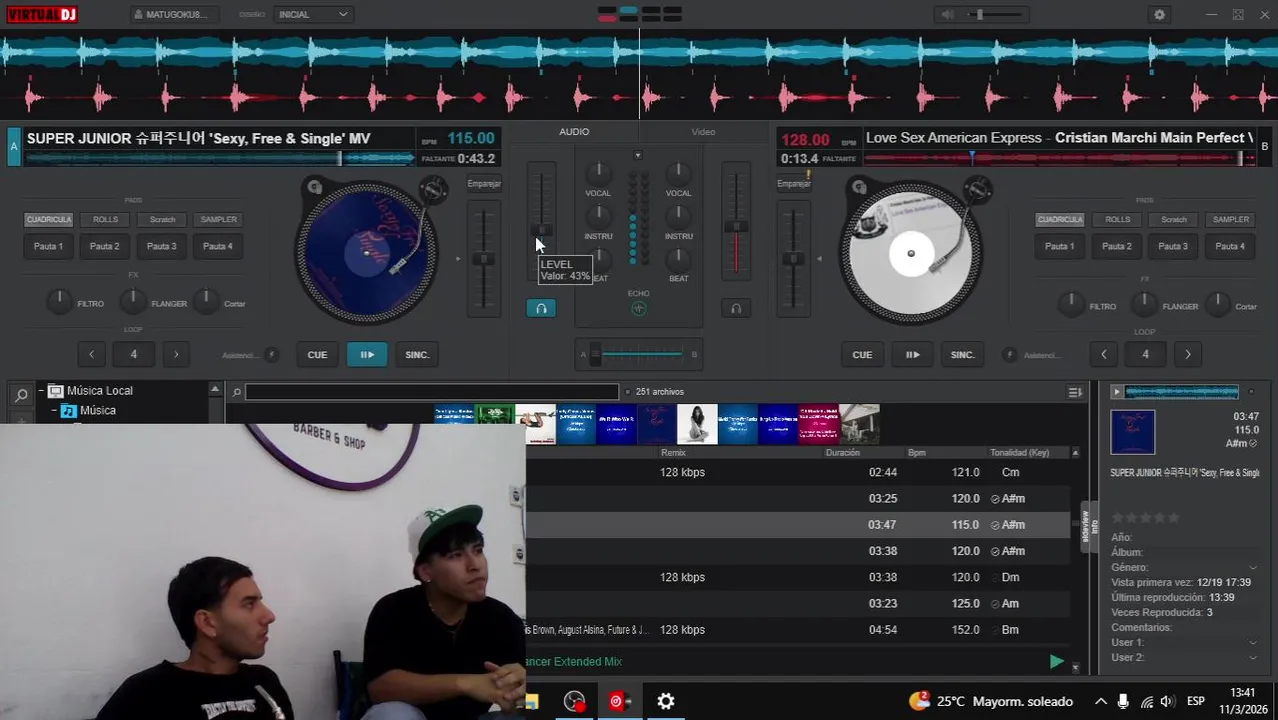Screen dimensions: 1278x720
Task: Select the SAMPLER pad mode on deck A
Action: click(218, 220)
